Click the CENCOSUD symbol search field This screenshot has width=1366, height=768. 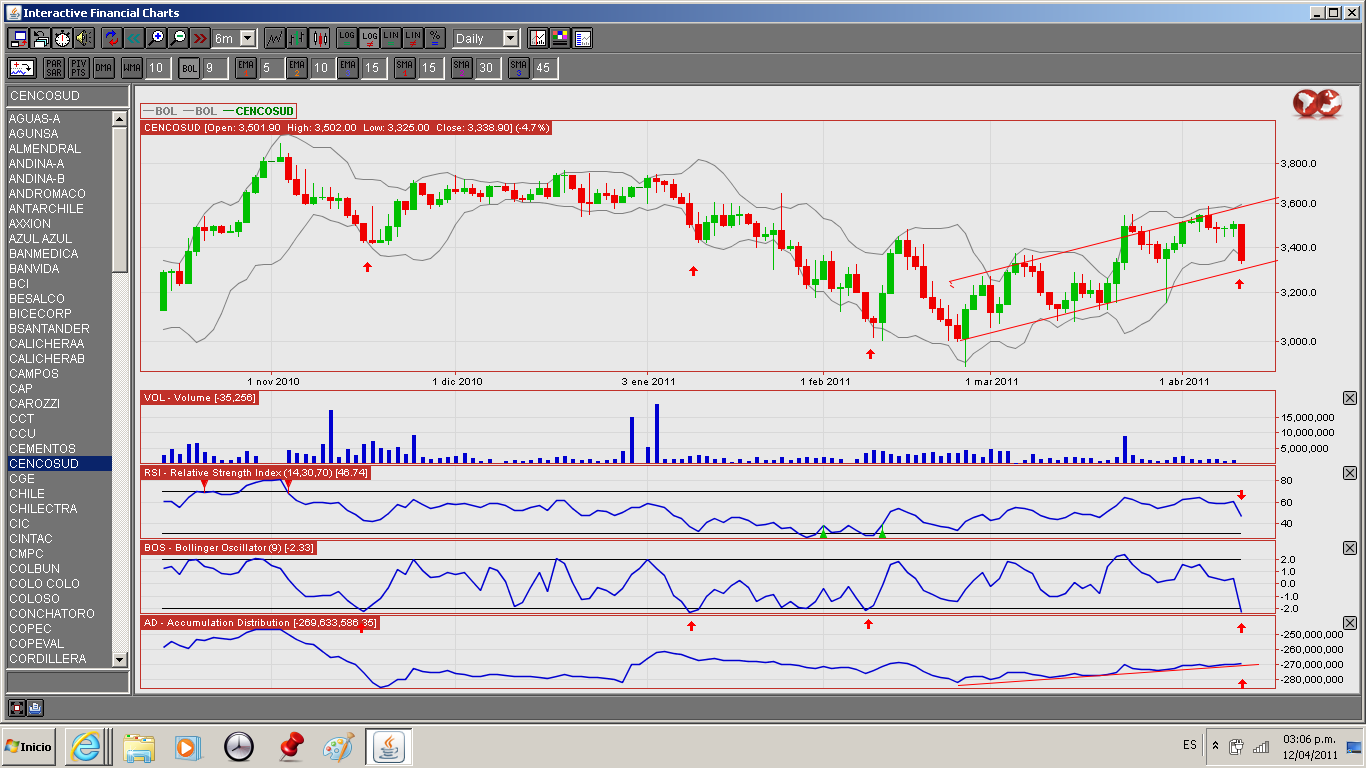click(68, 96)
